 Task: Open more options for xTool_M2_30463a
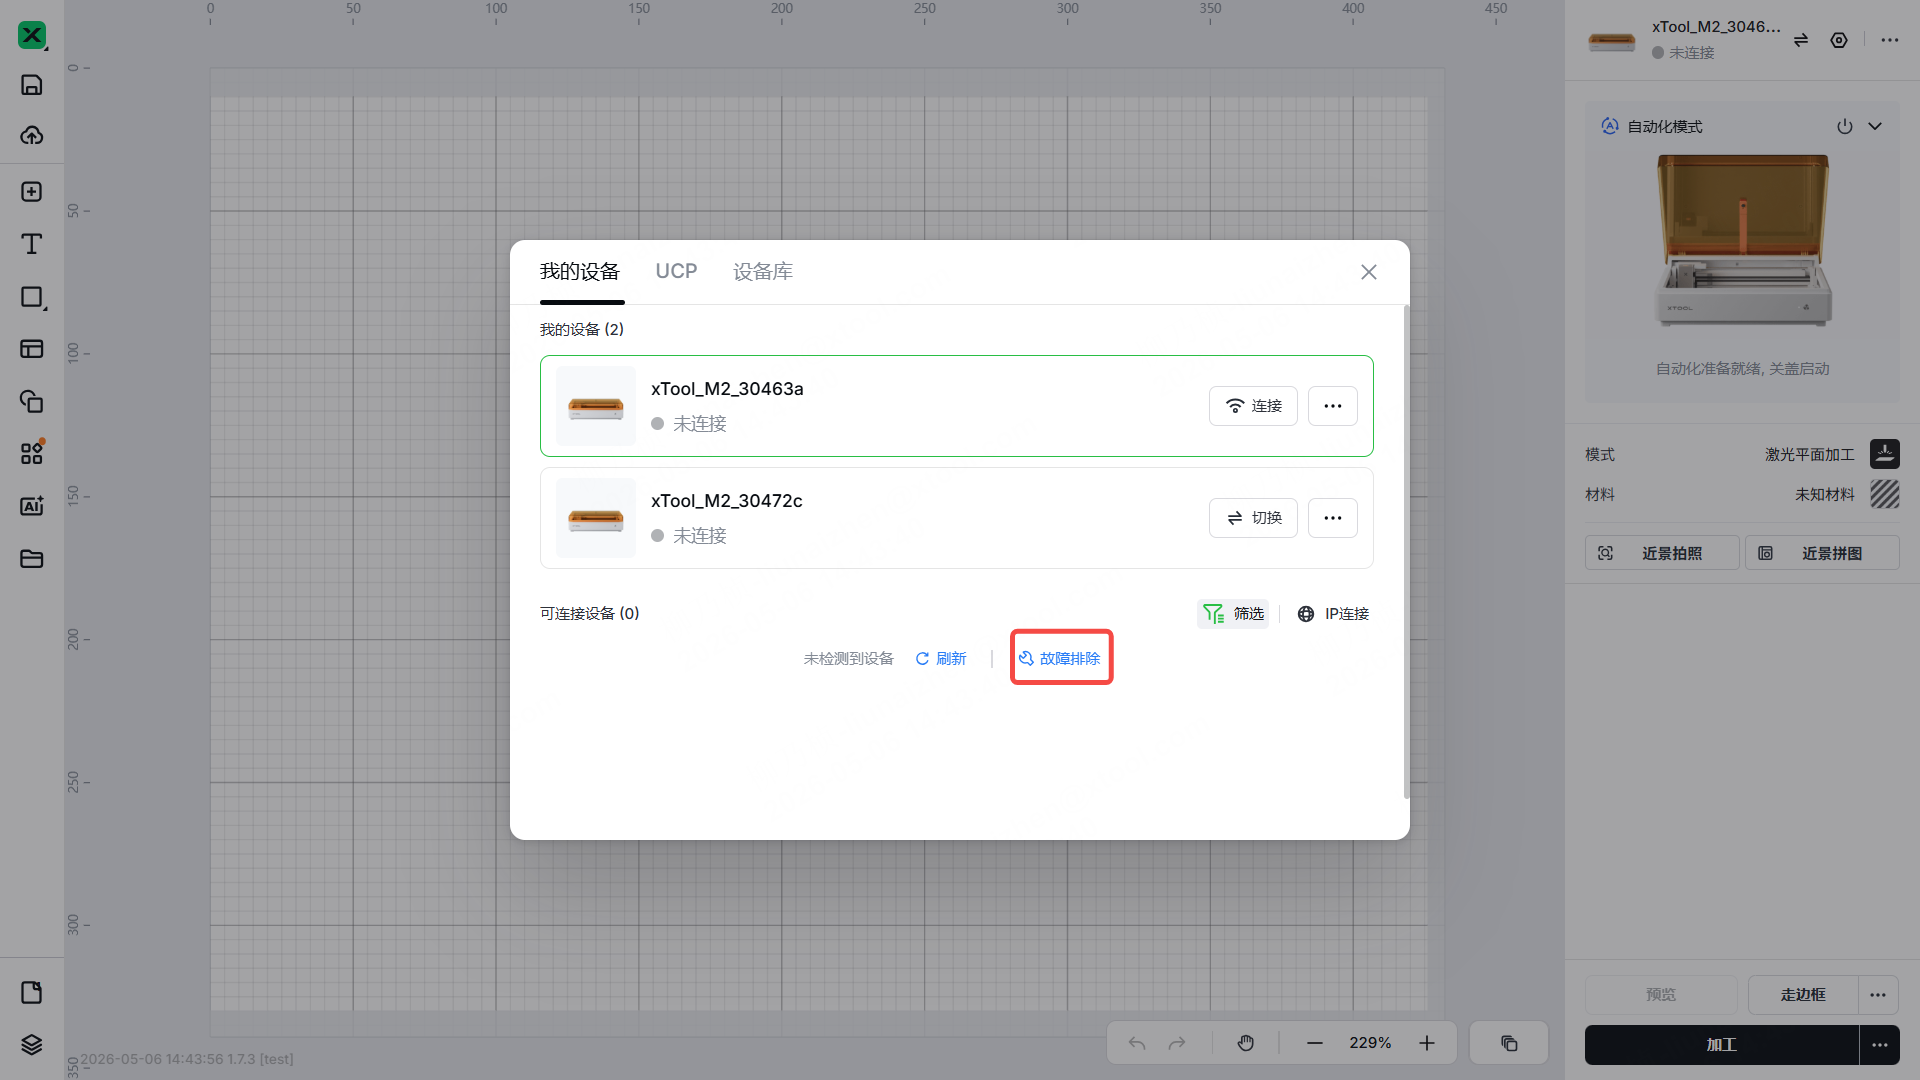(1333, 406)
